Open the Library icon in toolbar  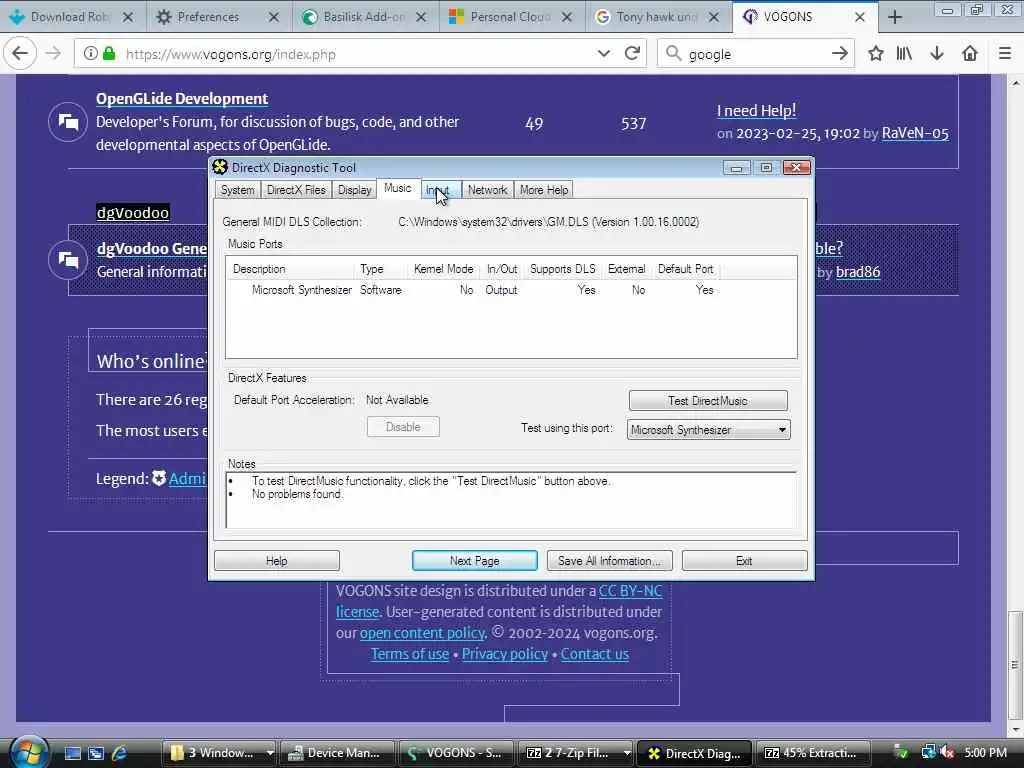coord(904,54)
